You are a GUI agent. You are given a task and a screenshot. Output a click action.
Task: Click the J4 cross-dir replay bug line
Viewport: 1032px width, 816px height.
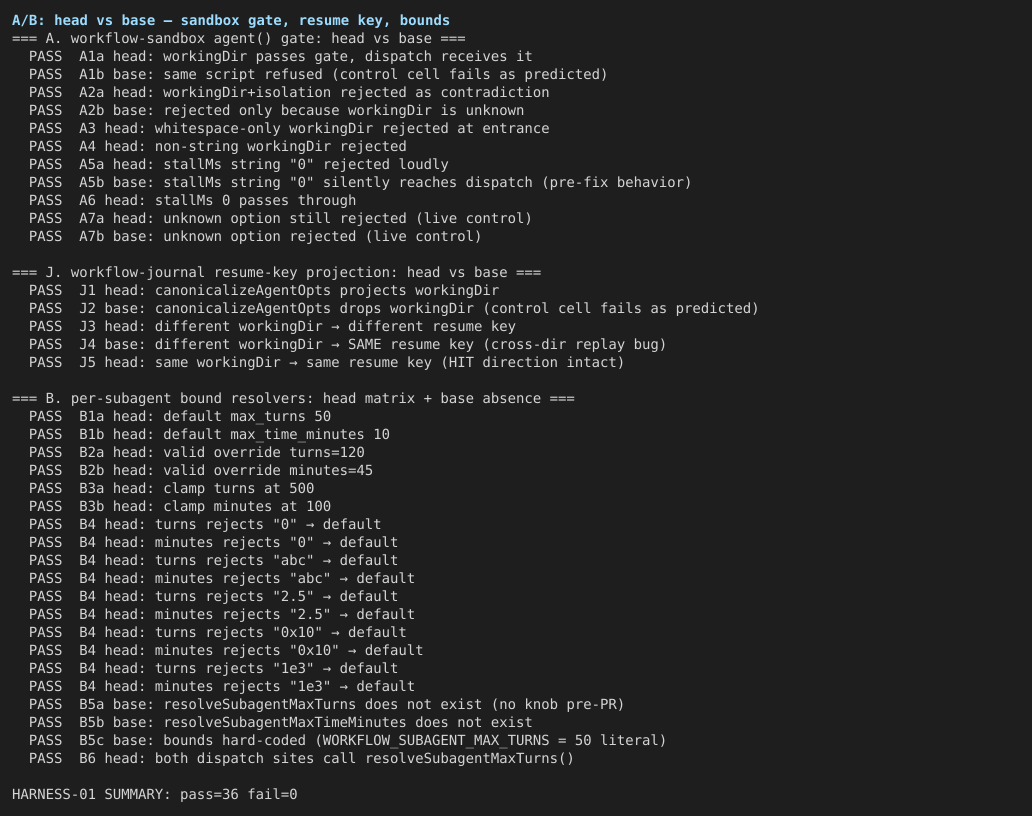(348, 344)
